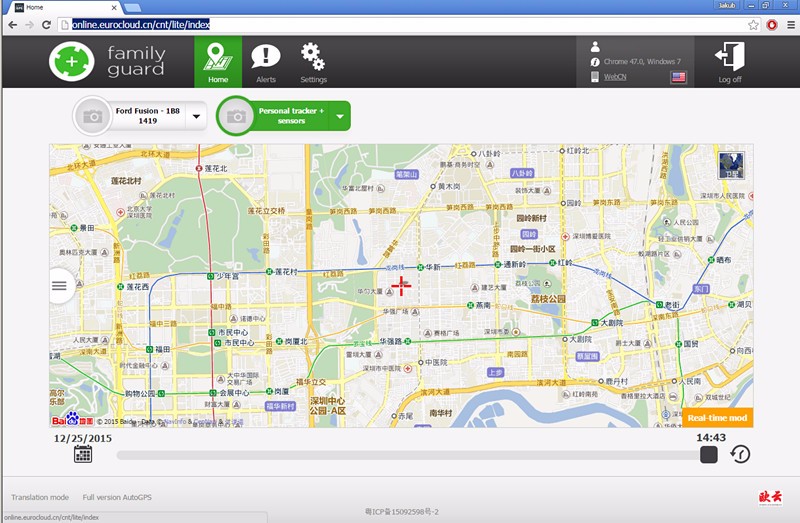This screenshot has height=523, width=800.
Task: Expand the Personal tracker dropdown arrow
Action: coord(340,116)
